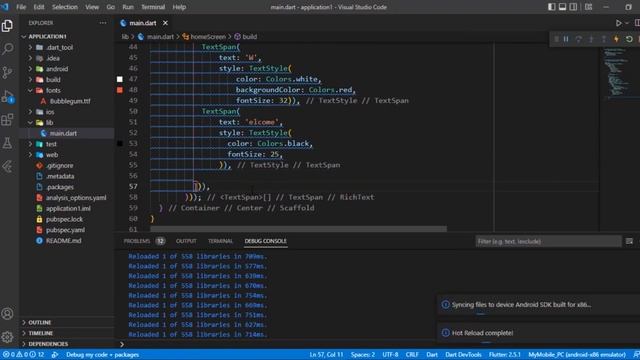Open the Testing flask view
640x360 pixels.
7,143
